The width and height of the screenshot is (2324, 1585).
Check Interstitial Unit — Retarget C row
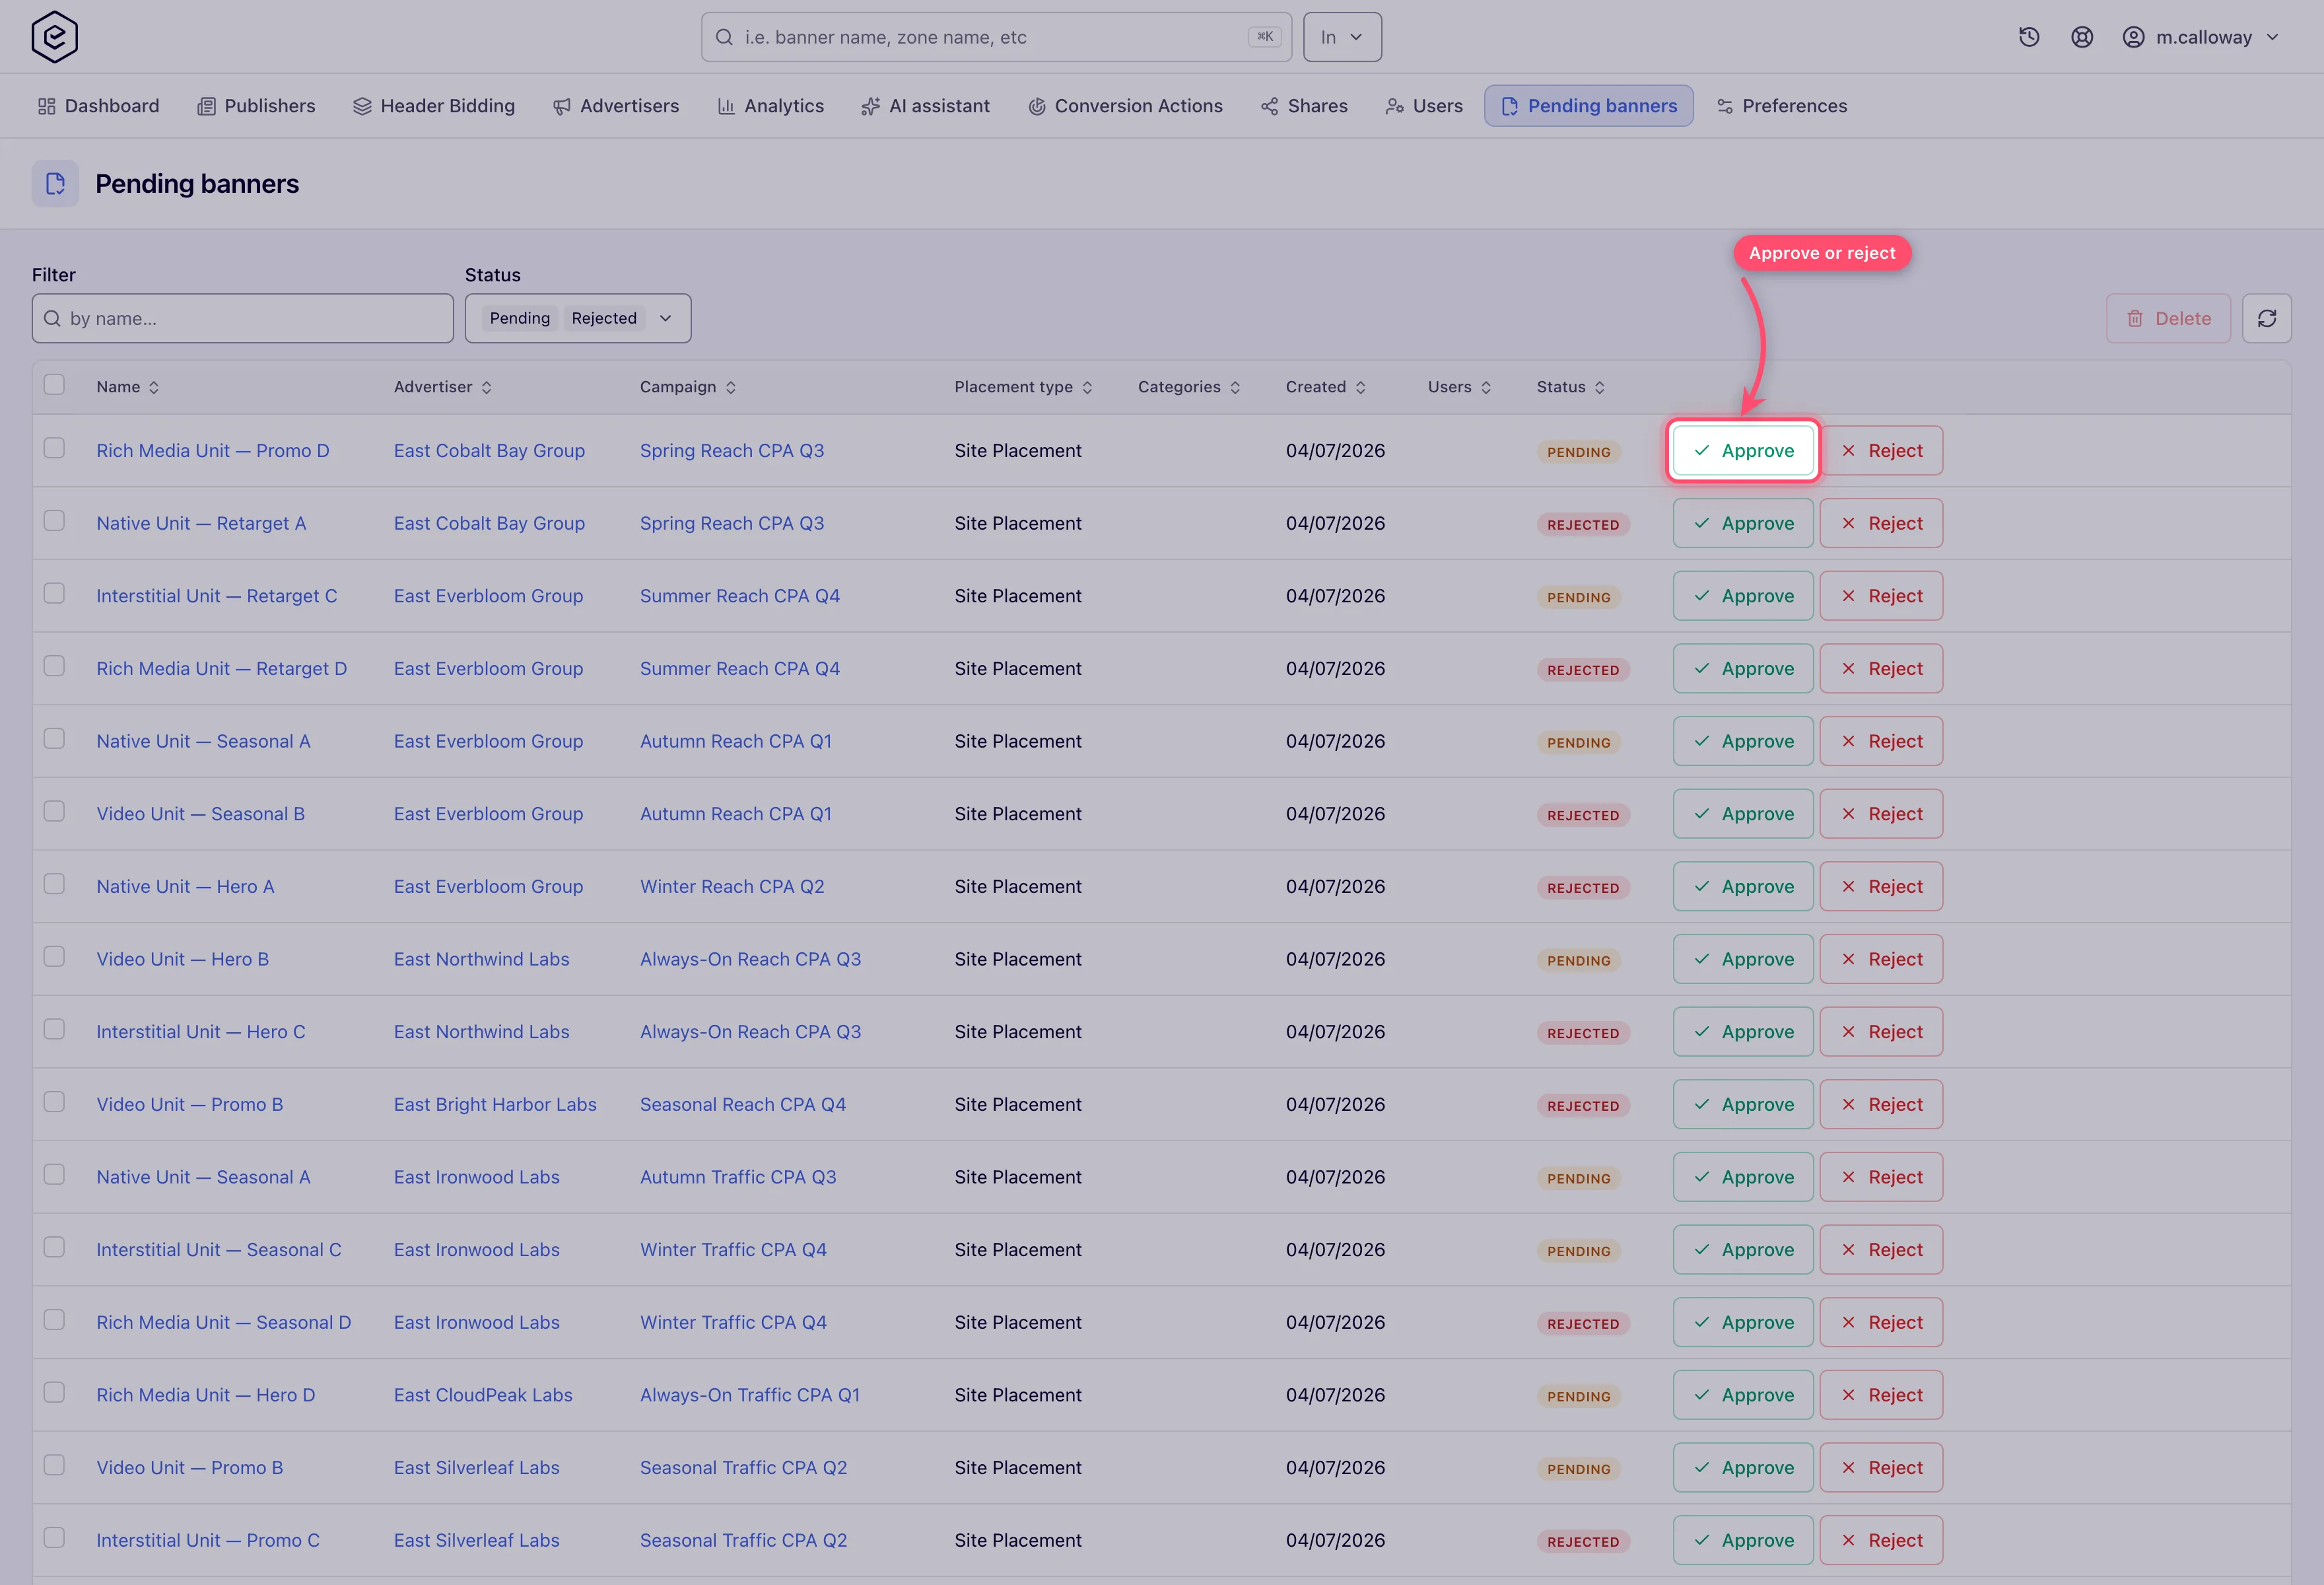tap(54, 593)
